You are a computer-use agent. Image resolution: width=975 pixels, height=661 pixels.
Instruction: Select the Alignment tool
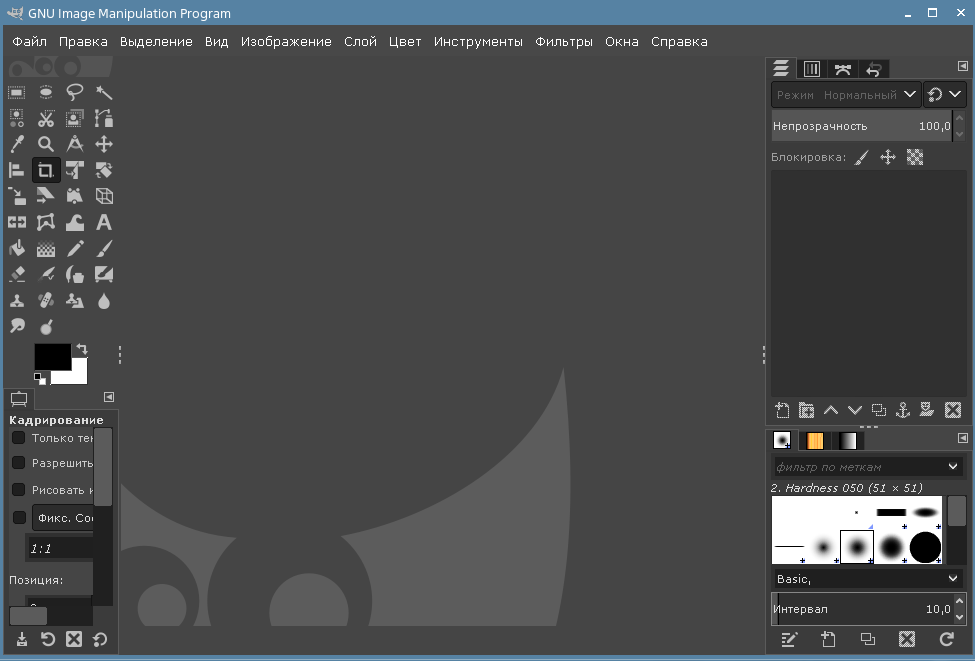(17, 170)
